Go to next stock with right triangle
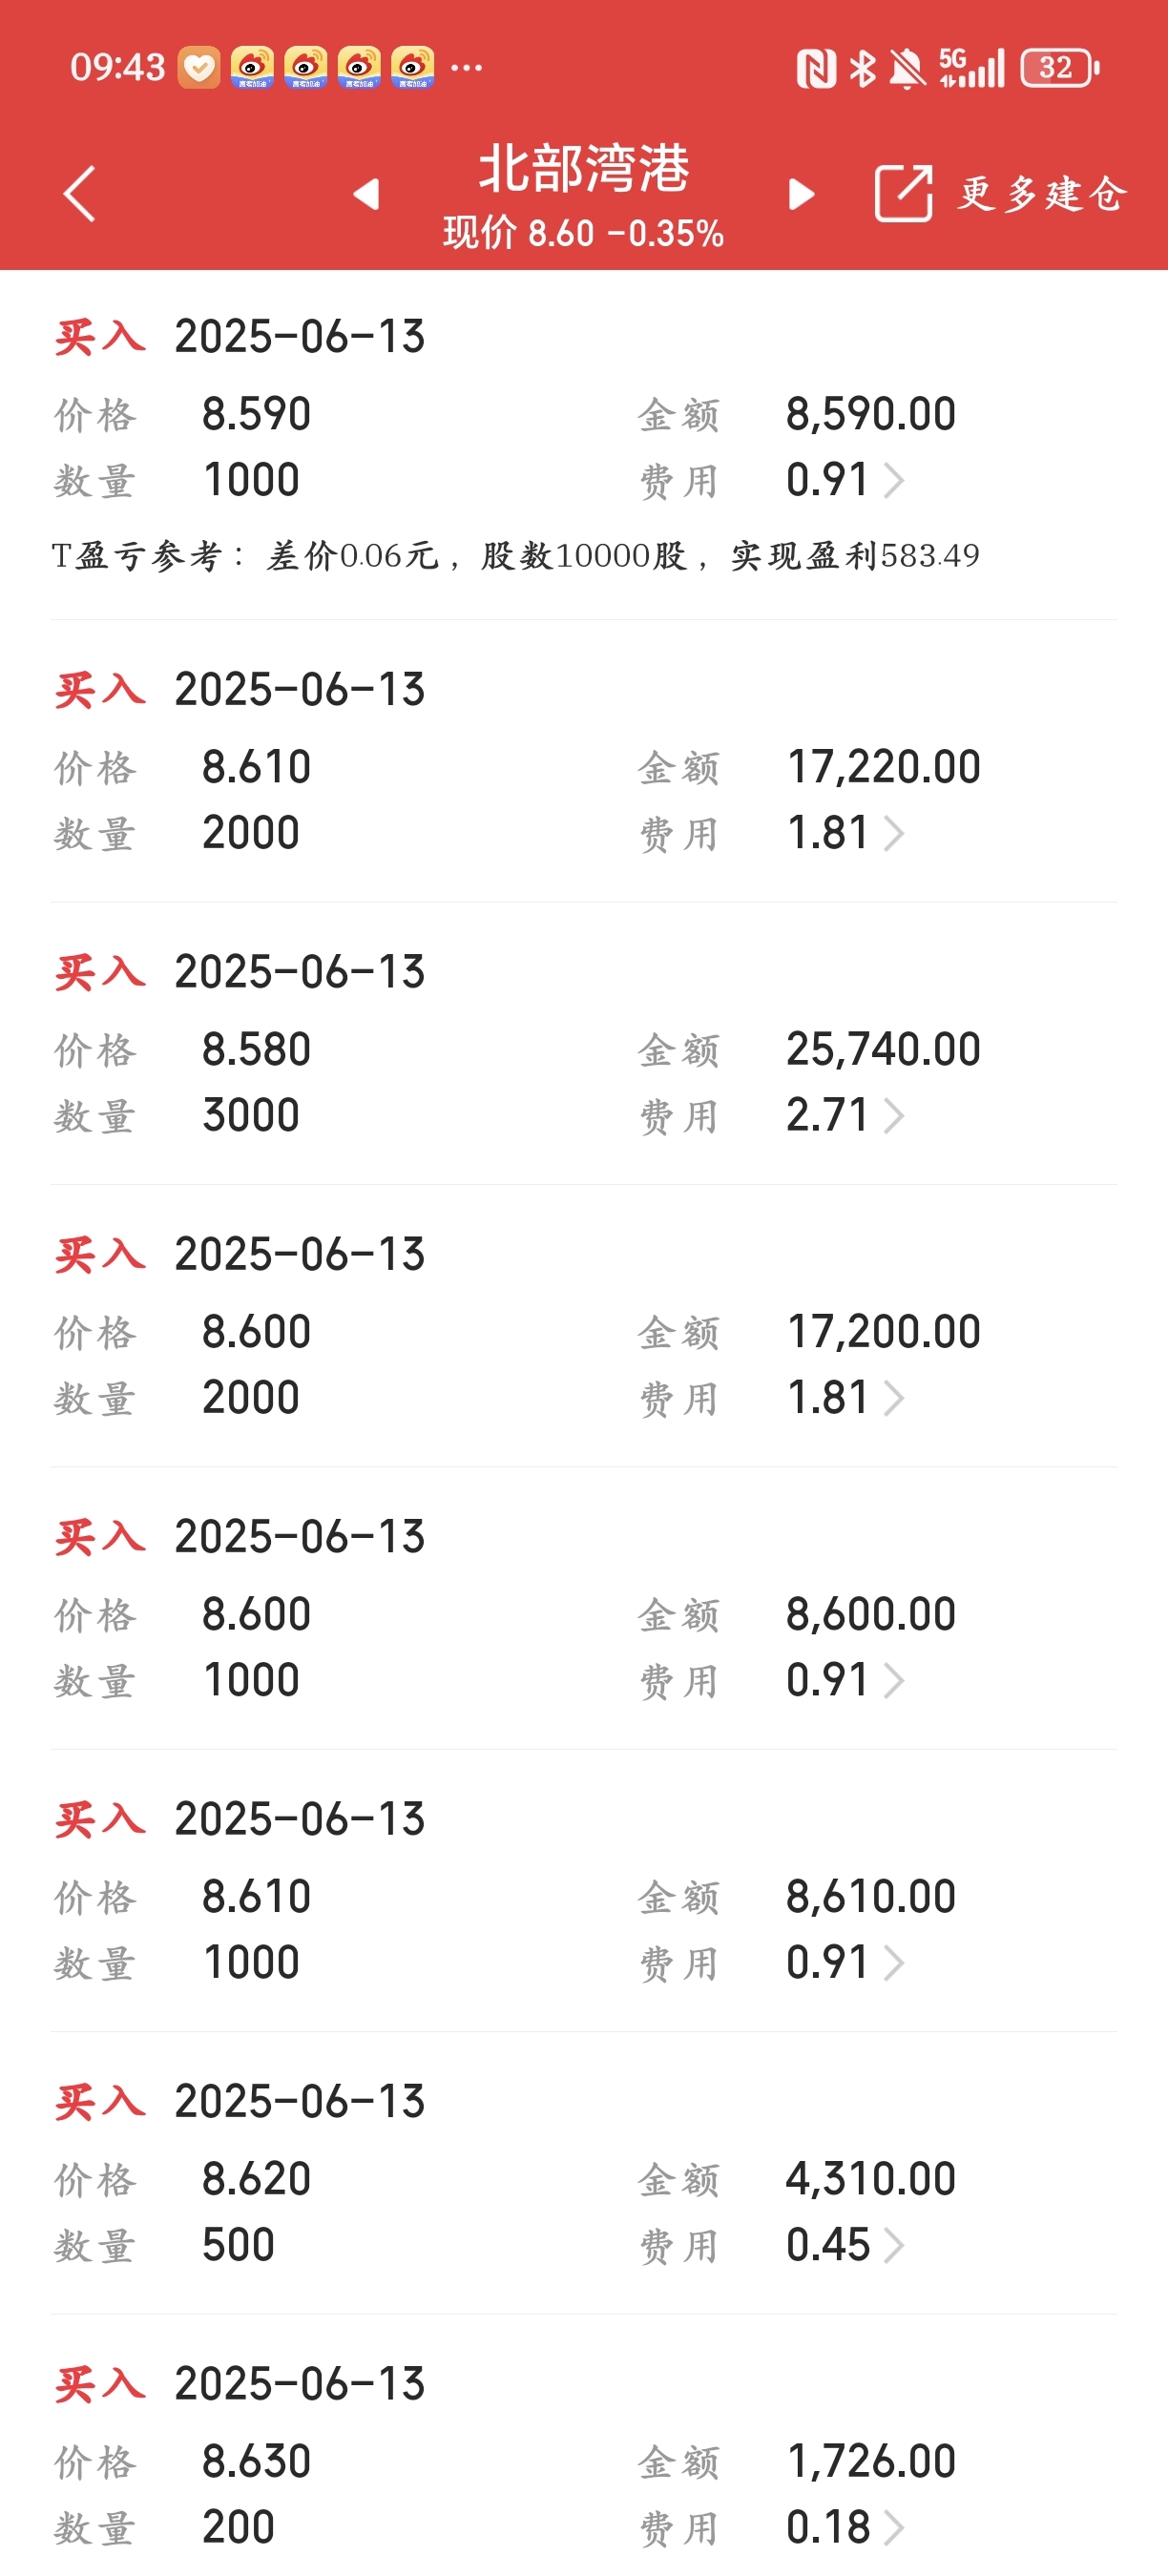1168x2576 pixels. tap(801, 193)
